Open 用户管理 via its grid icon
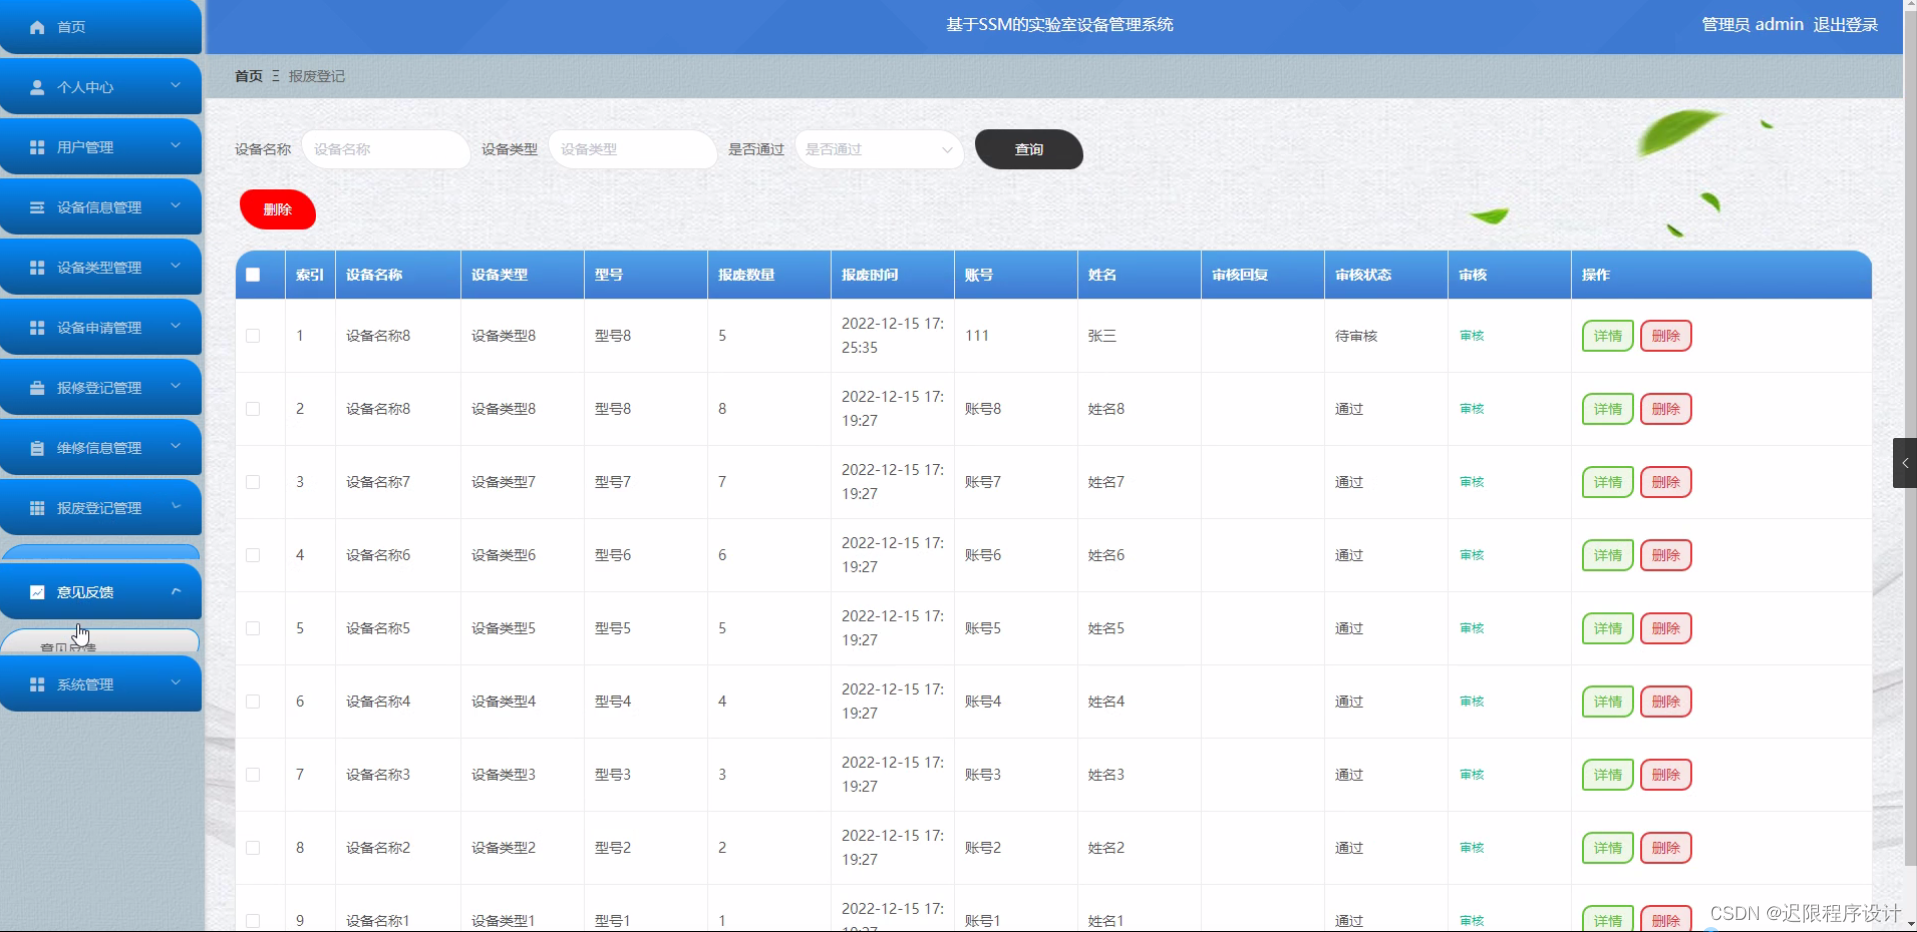 (x=36, y=146)
